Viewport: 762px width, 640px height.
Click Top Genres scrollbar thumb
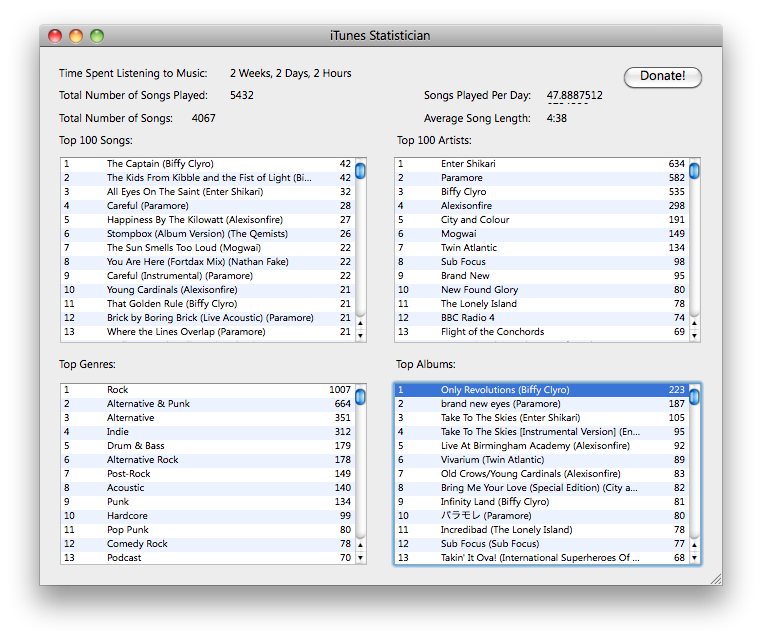tap(360, 397)
